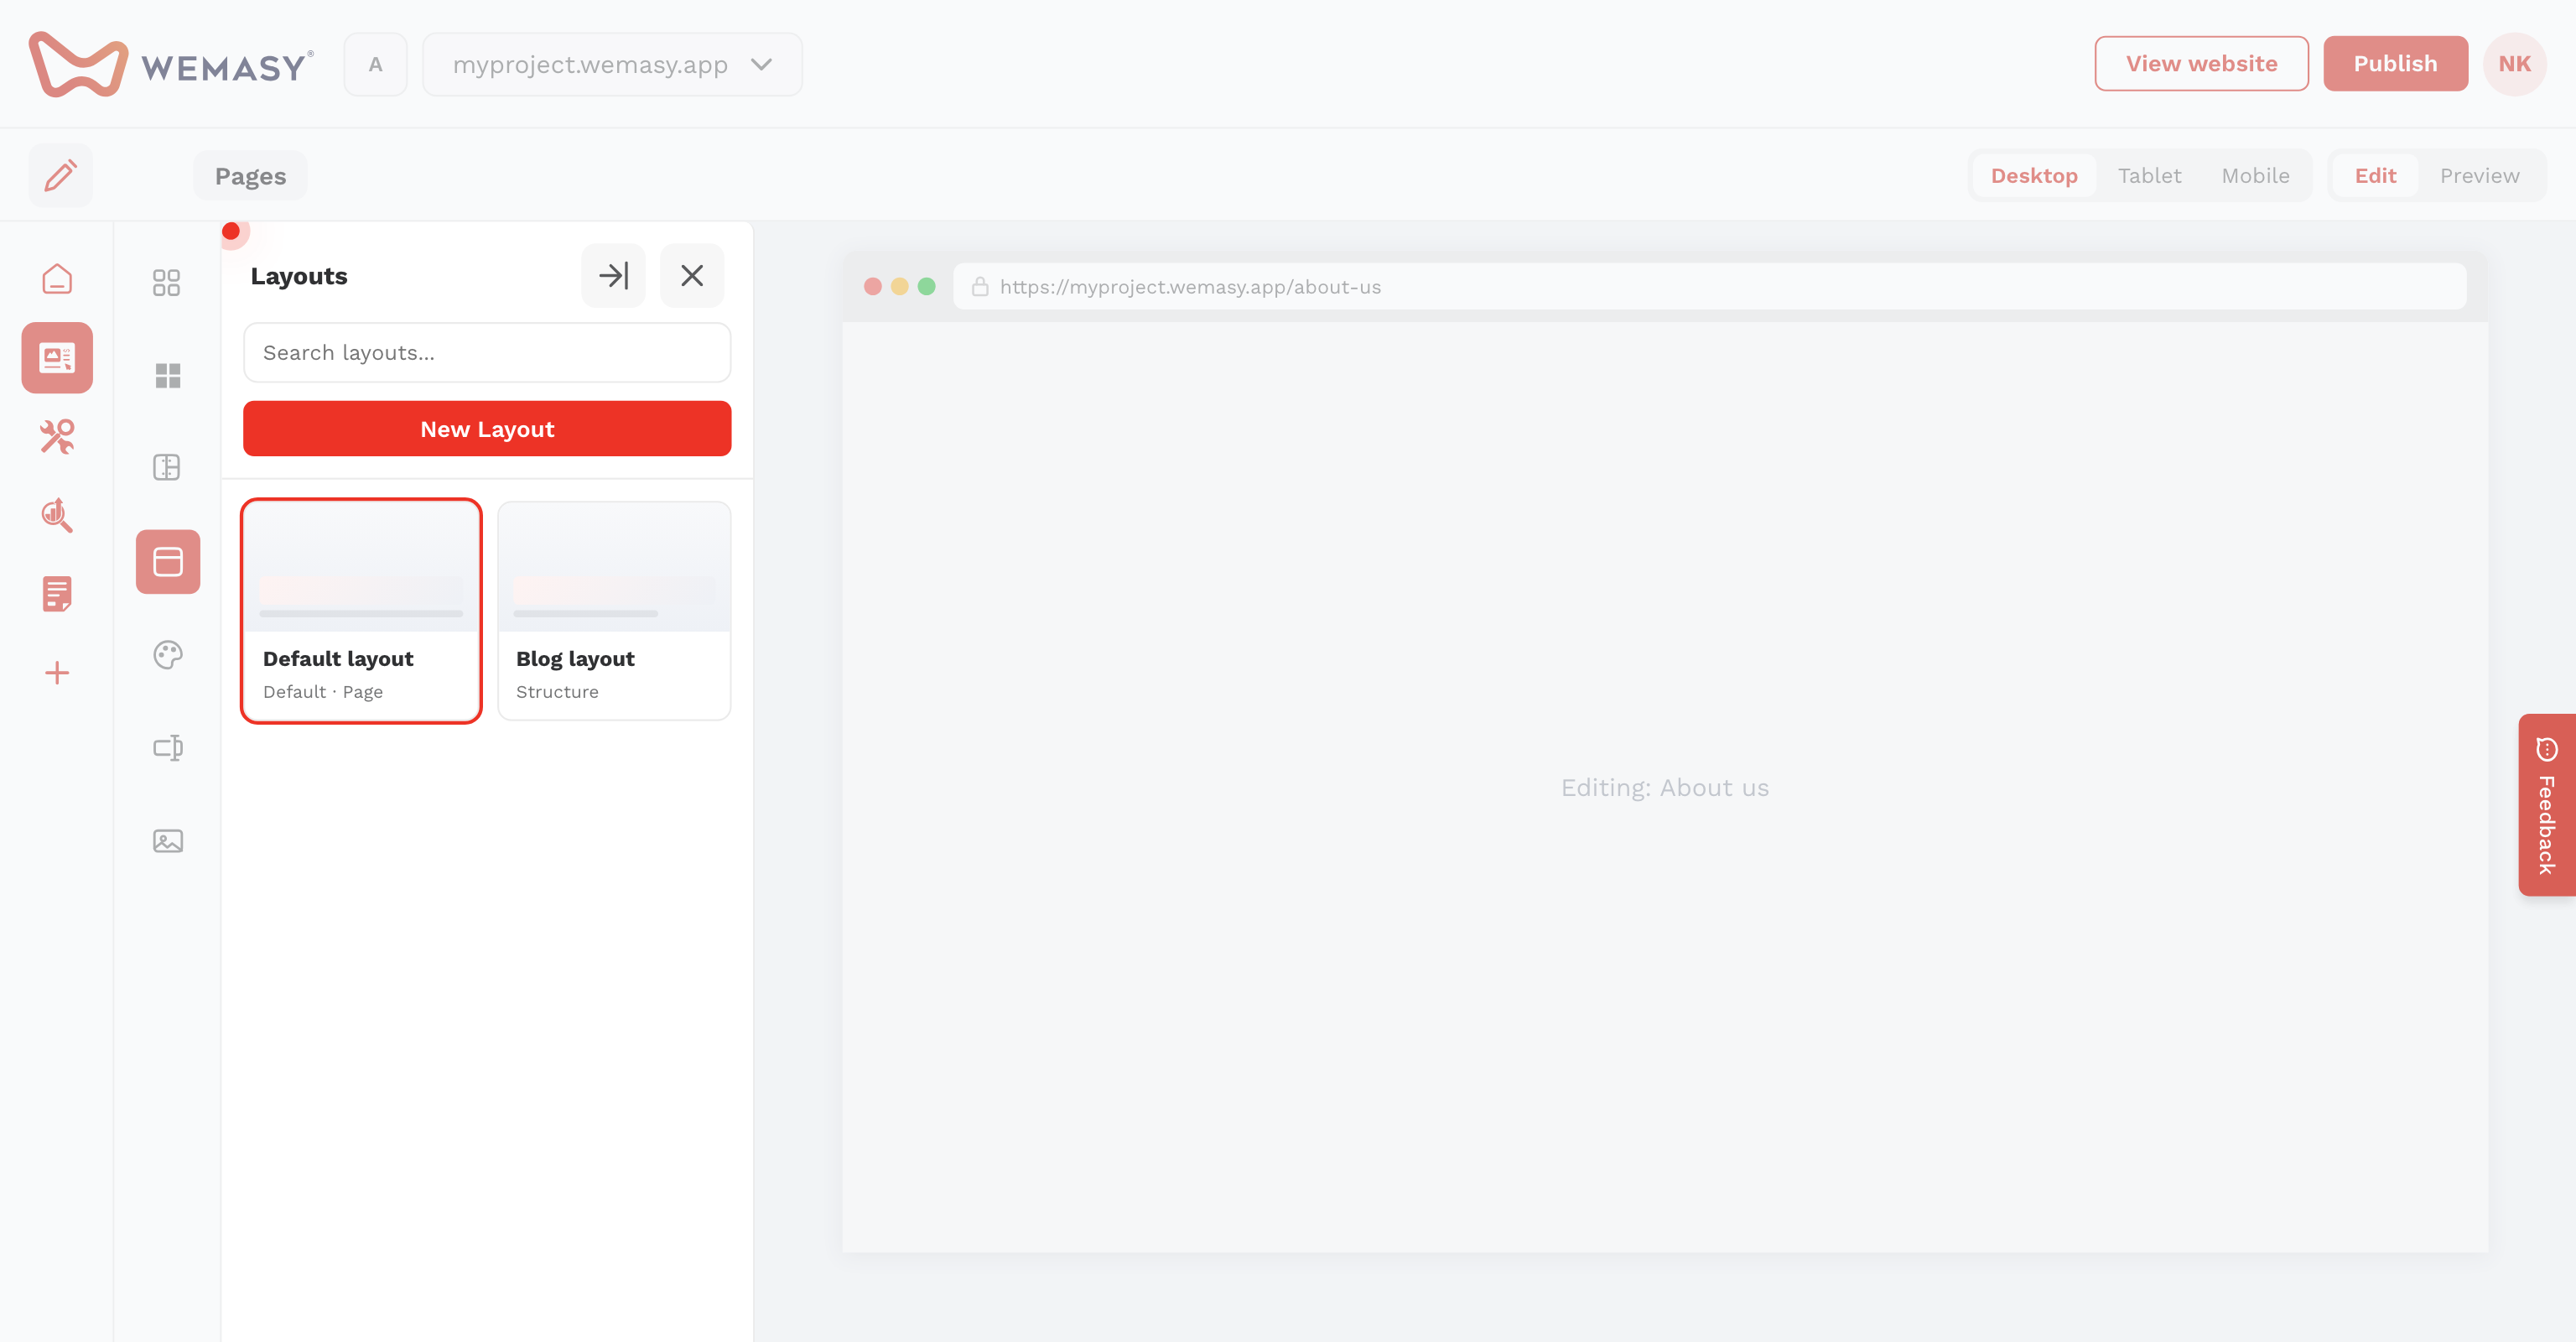Open the tools and settings sidebar icon
The height and width of the screenshot is (1342, 2576).
57,436
